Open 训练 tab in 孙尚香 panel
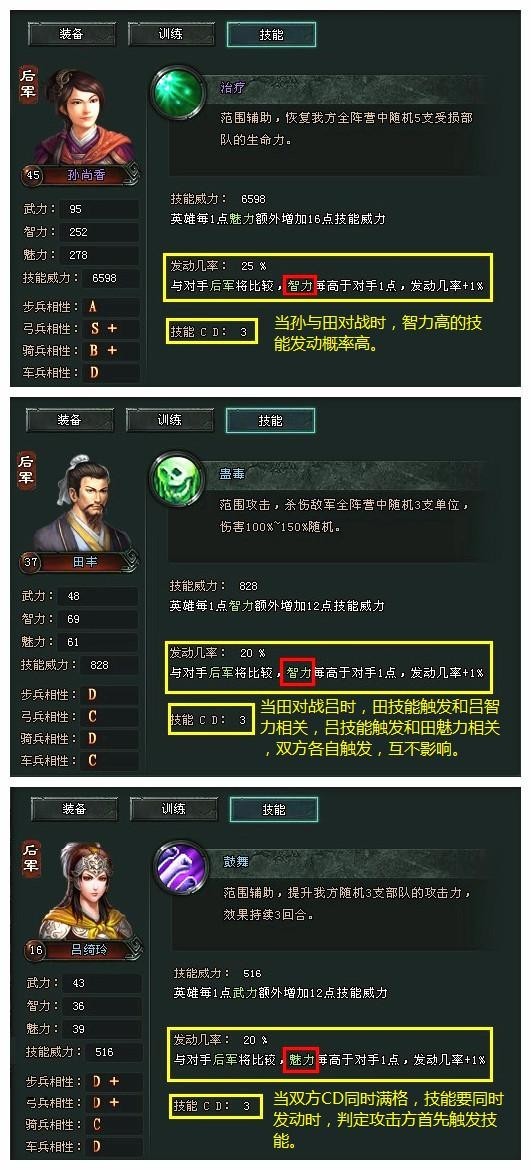This screenshot has width=531, height=1170. (x=171, y=34)
